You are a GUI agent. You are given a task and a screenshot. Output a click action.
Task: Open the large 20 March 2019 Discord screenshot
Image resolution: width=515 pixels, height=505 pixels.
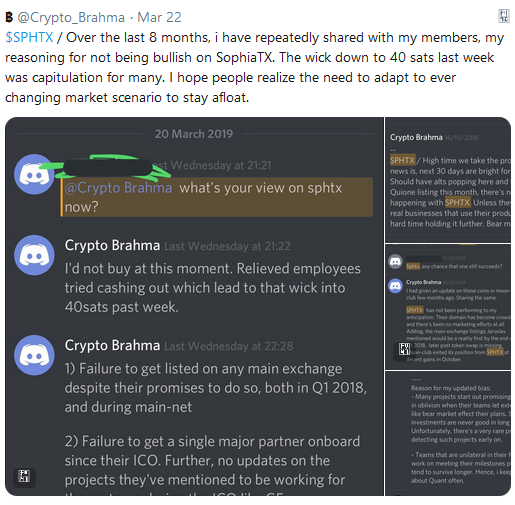point(194,306)
